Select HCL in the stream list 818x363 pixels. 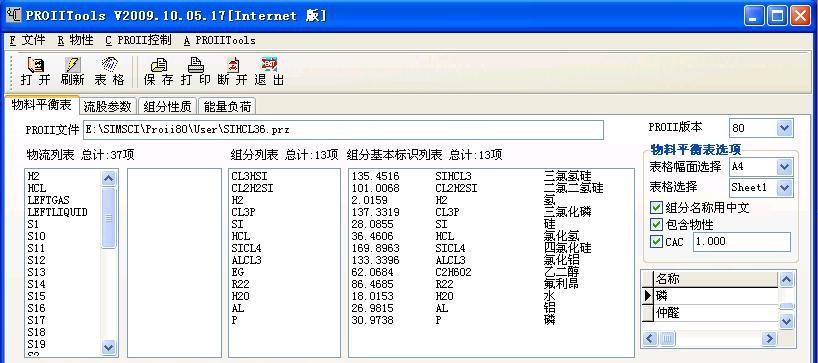click(37, 188)
